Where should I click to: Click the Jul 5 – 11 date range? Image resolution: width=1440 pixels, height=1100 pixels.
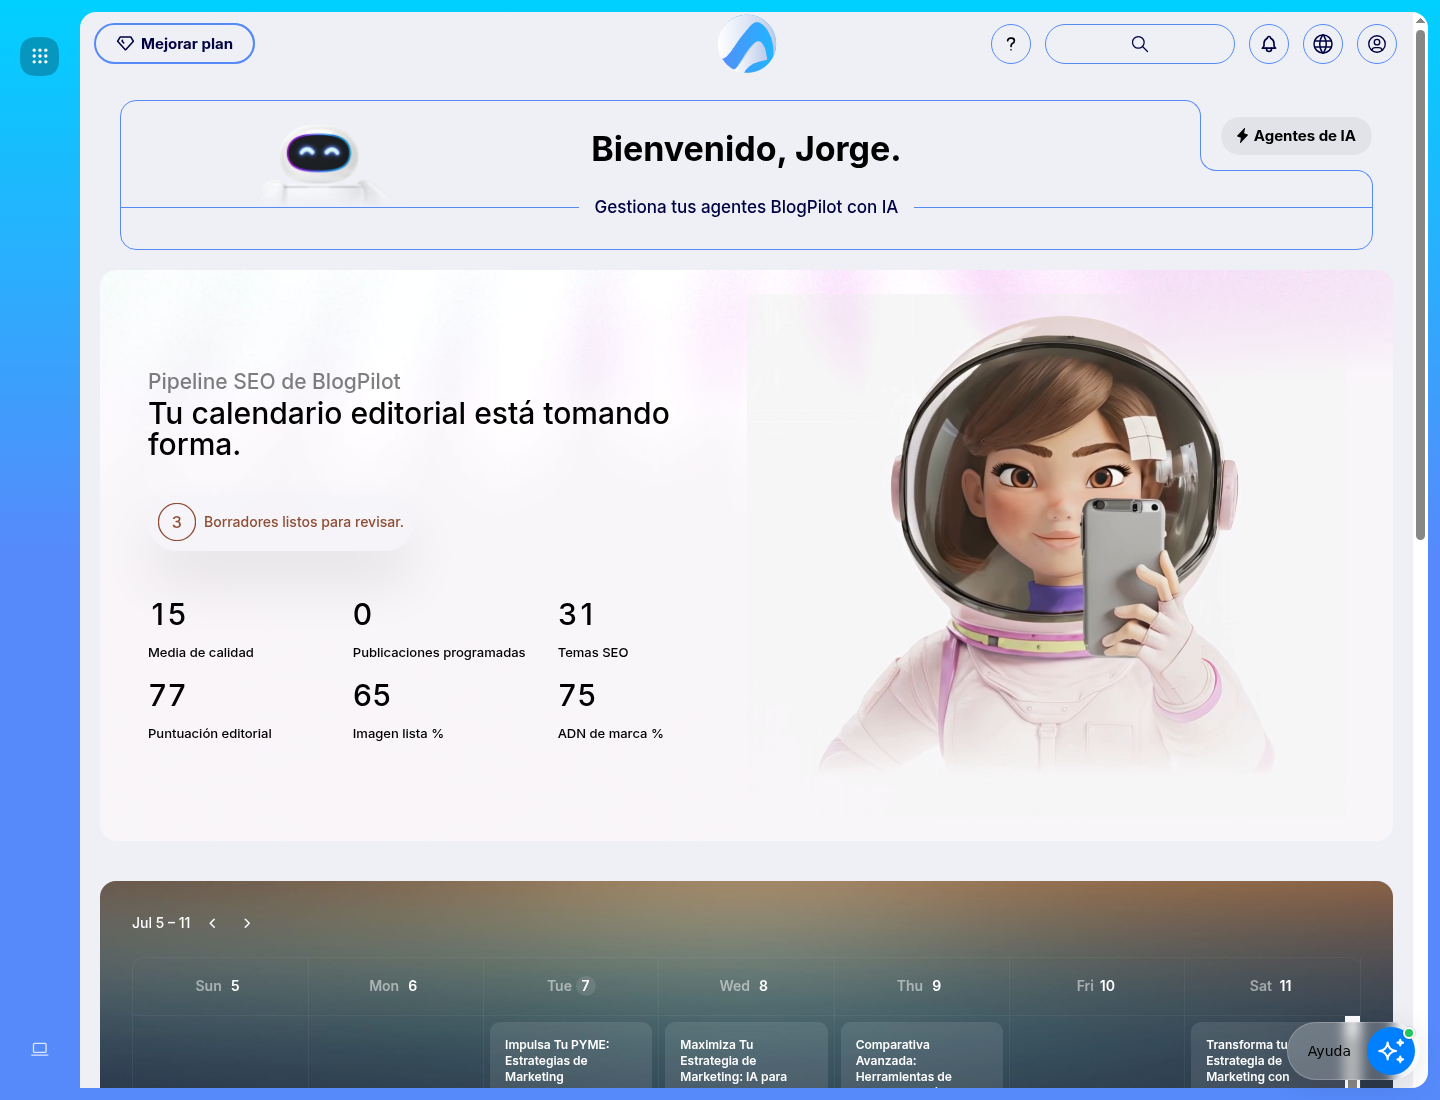(x=161, y=923)
